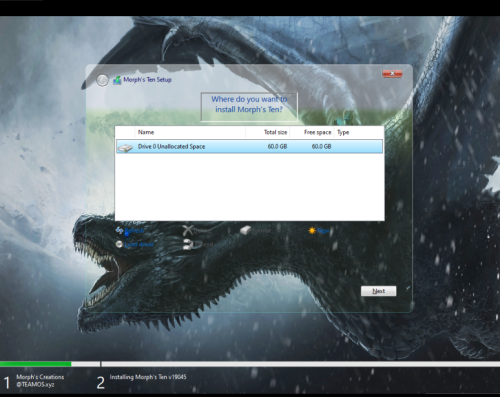
Task: Click the Type column header
Action: coord(343,132)
